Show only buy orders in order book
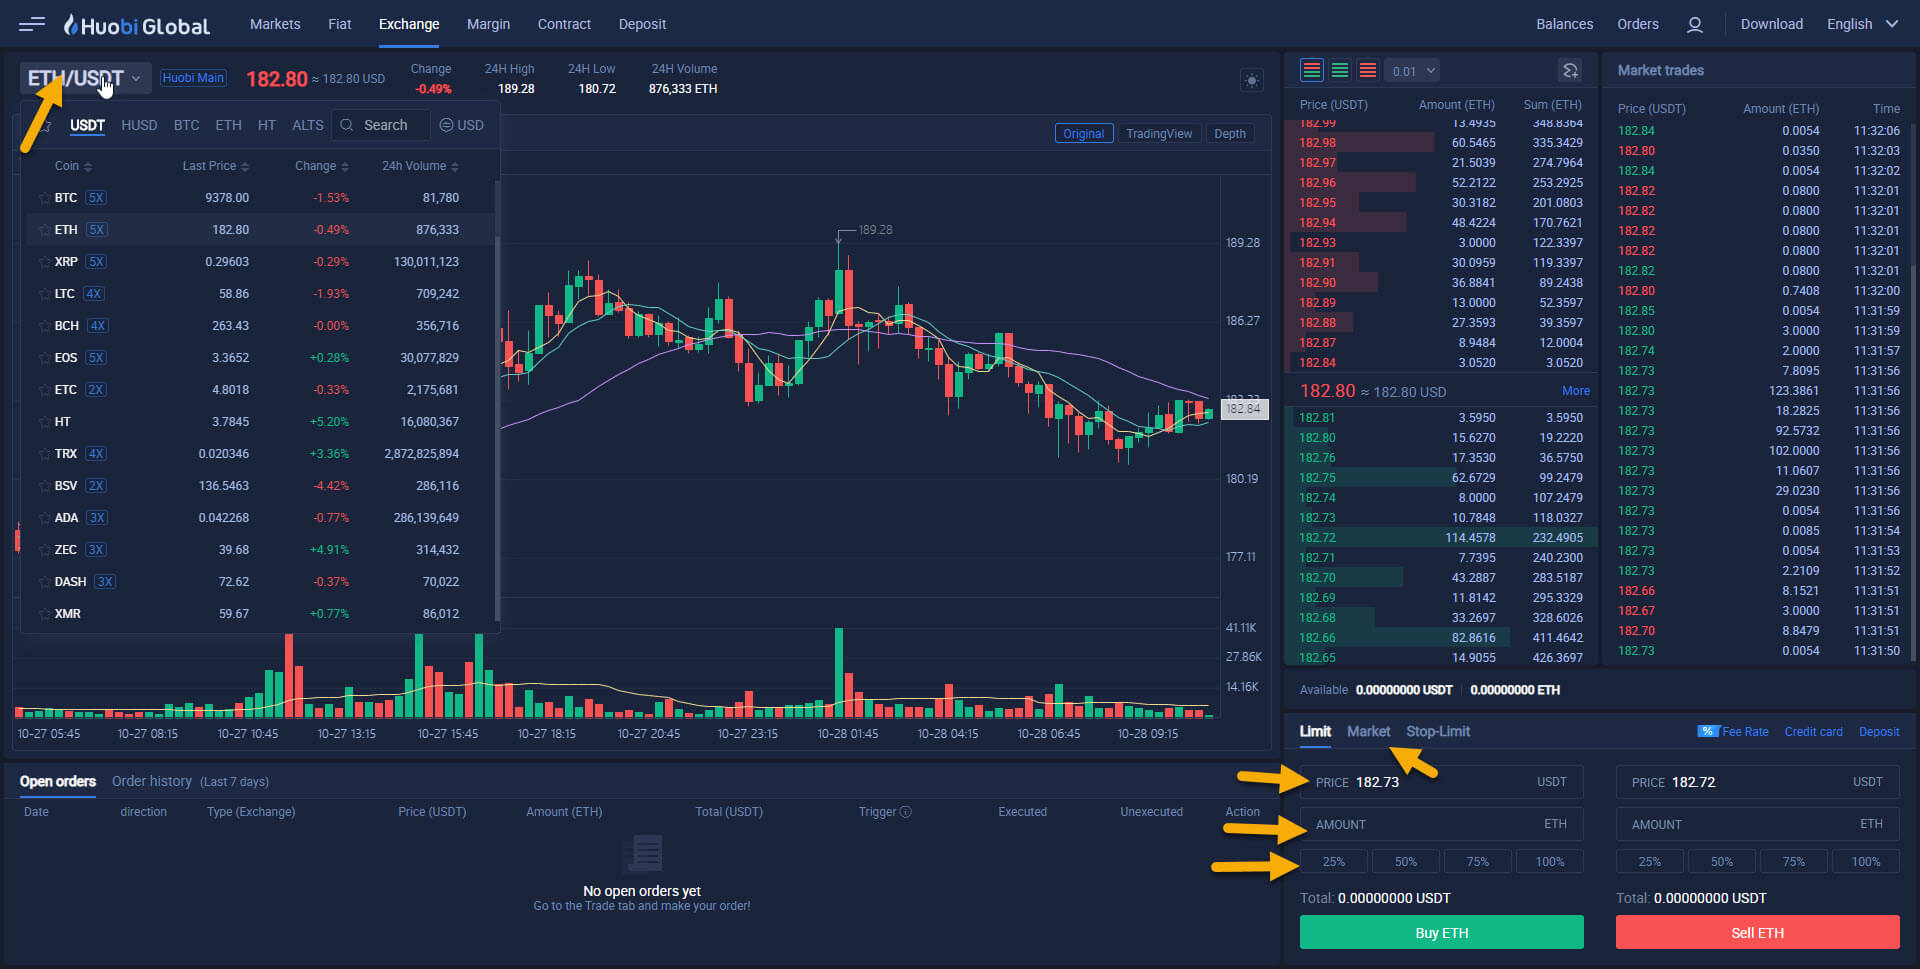Screen dimensions: 1920x969 point(1340,70)
